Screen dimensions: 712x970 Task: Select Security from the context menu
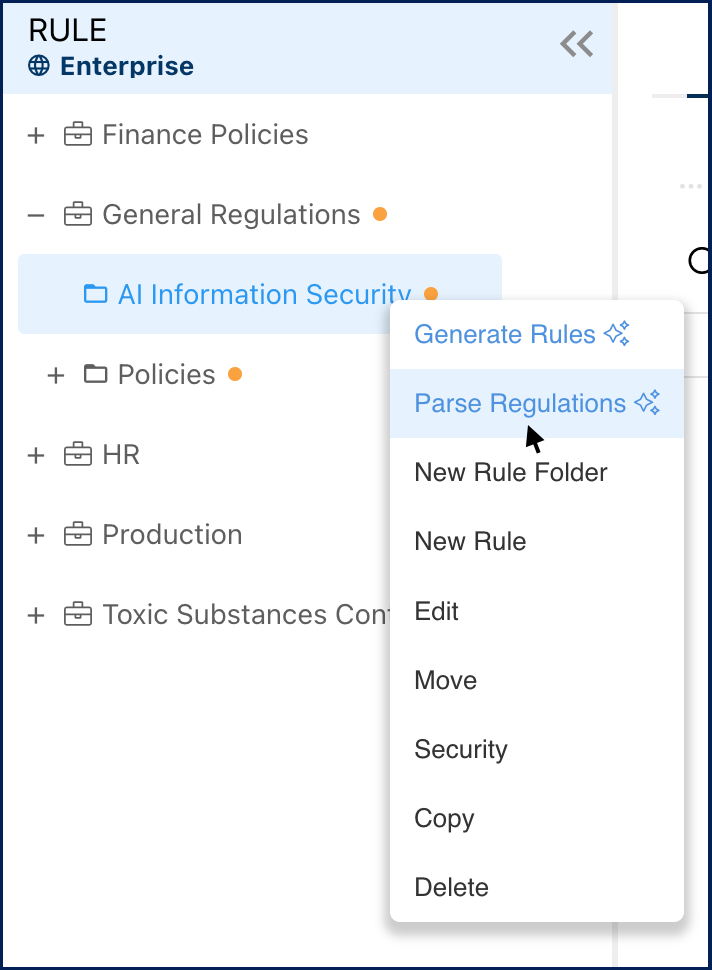[461, 749]
